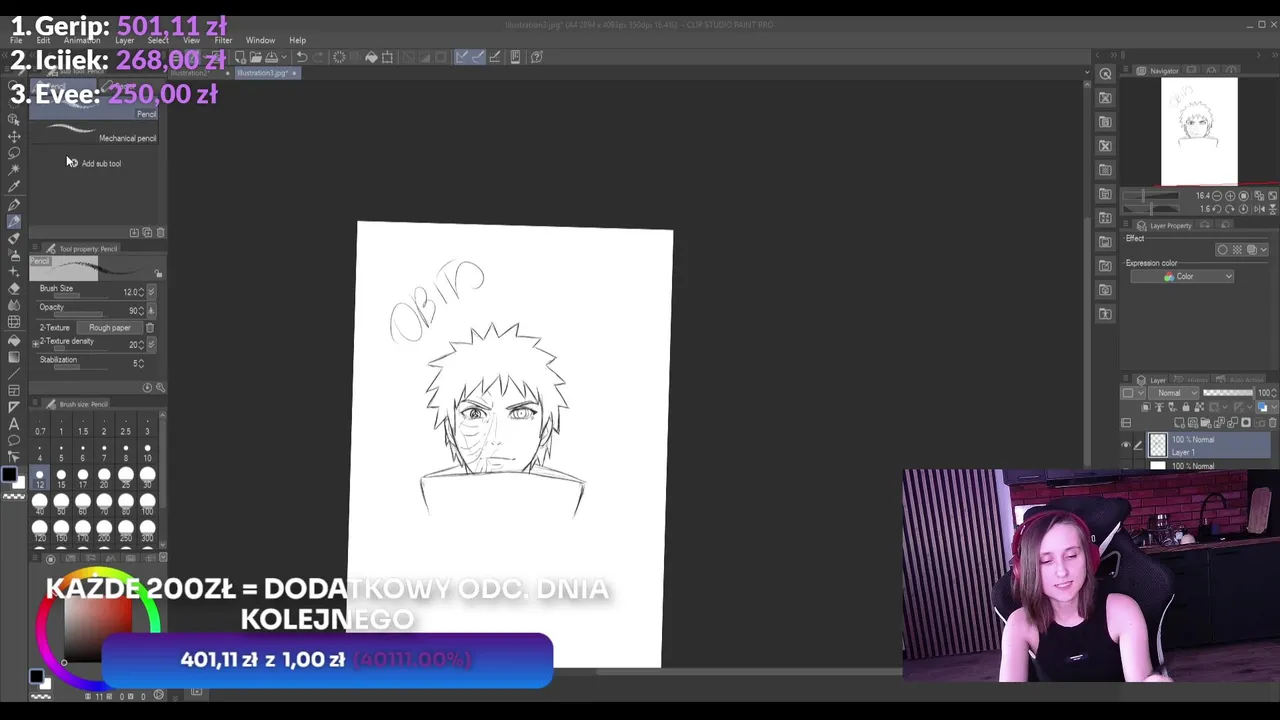Open the Filter menu
The width and height of the screenshot is (1280, 720).
[222, 41]
